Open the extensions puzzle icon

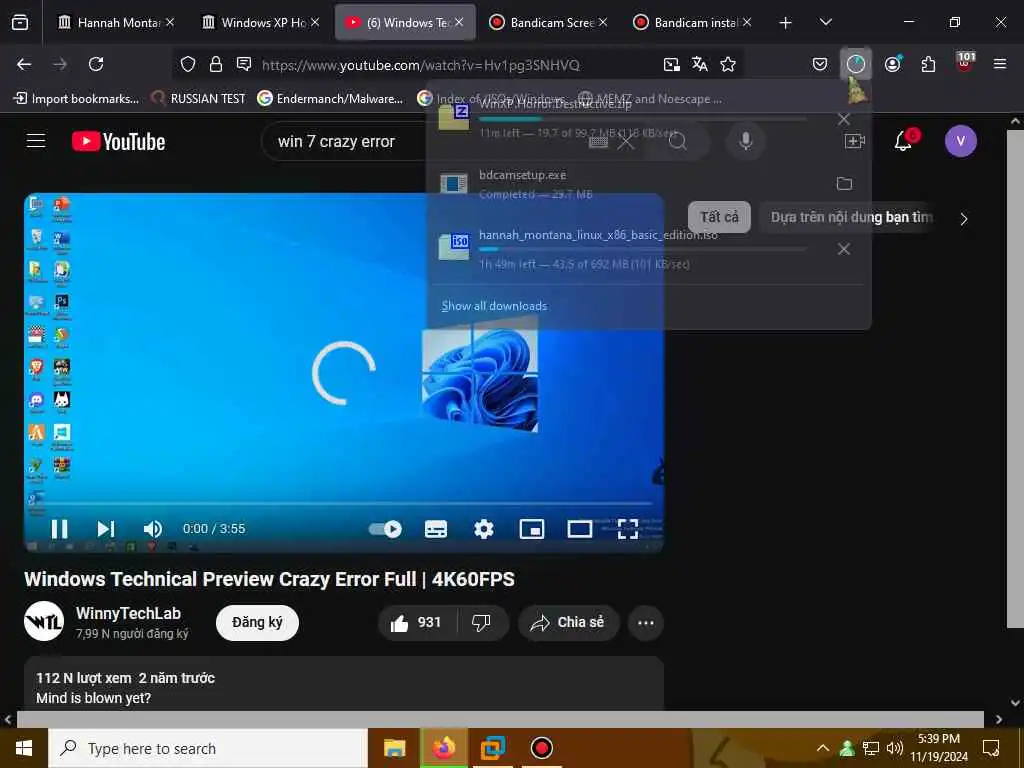coord(928,64)
